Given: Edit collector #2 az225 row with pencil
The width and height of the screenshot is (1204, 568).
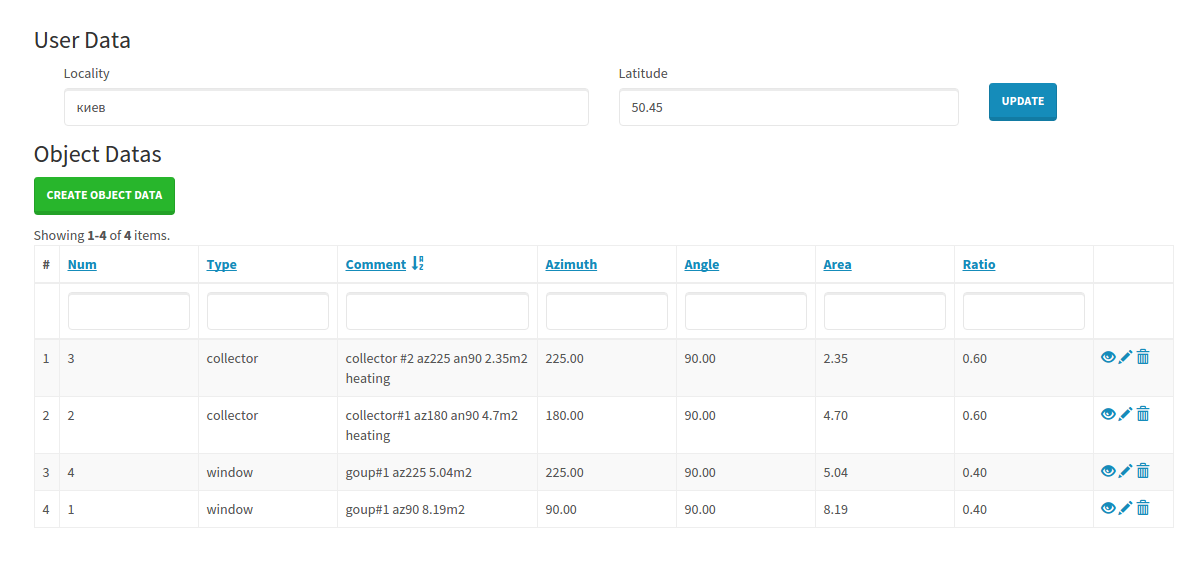Looking at the screenshot, I should pos(1125,357).
